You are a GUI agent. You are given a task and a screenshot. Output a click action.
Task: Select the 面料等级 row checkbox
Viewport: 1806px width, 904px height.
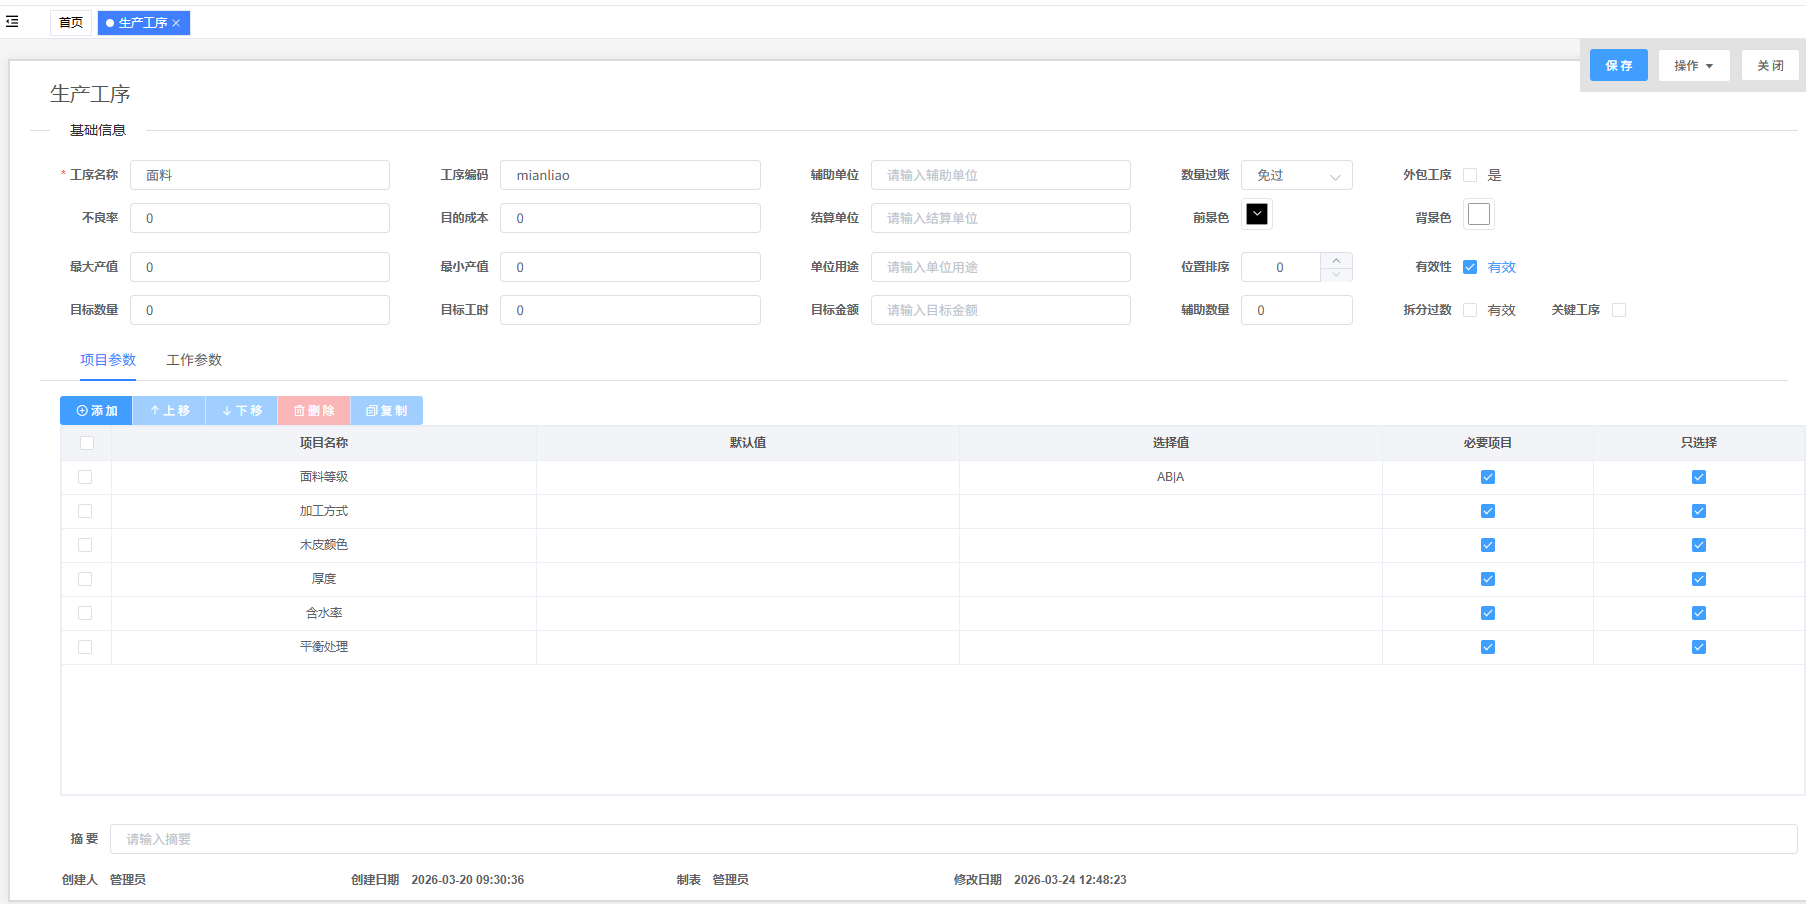[x=85, y=477]
